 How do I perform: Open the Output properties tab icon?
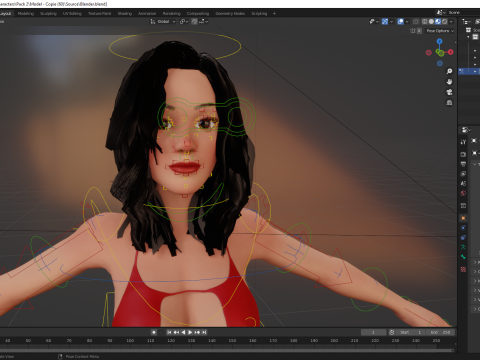coord(463,164)
